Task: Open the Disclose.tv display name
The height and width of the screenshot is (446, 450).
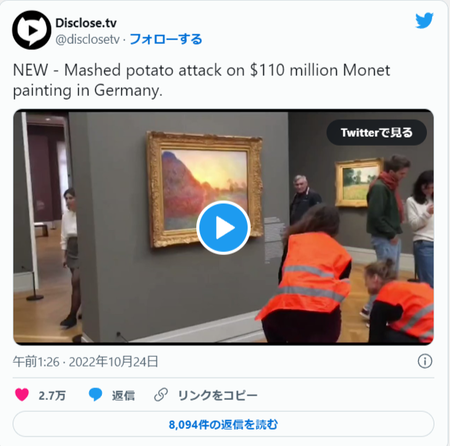Action: (x=86, y=23)
